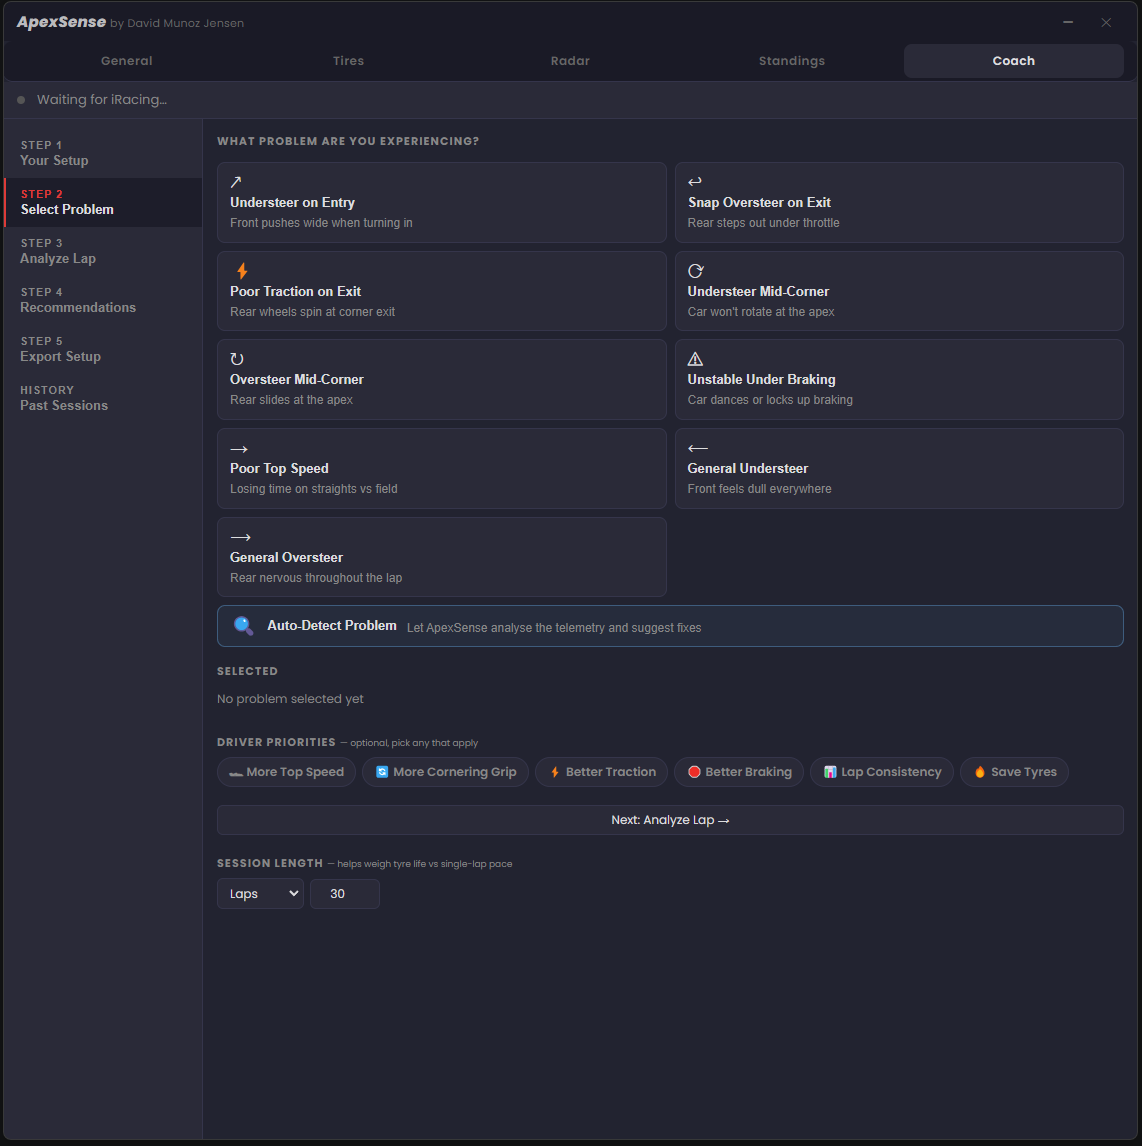Click the grip icon on More Cornering Grip
The height and width of the screenshot is (1146, 1142).
click(381, 771)
